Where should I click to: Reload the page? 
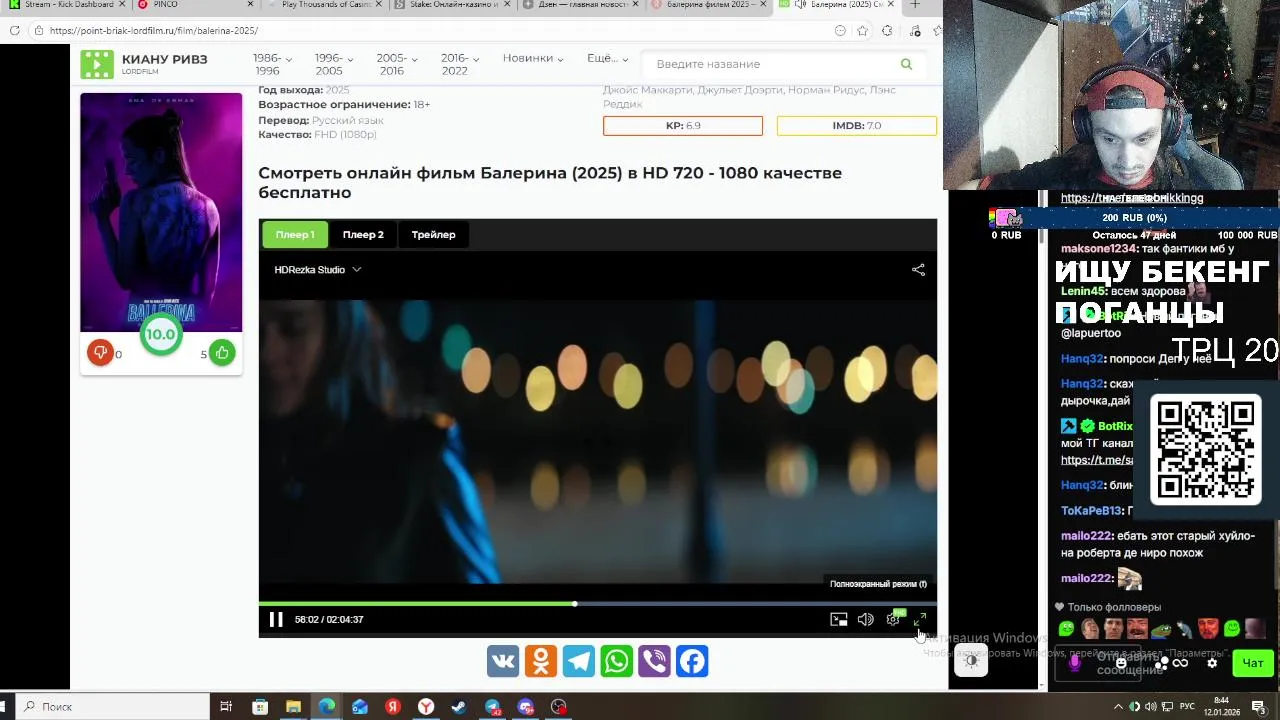pos(15,31)
